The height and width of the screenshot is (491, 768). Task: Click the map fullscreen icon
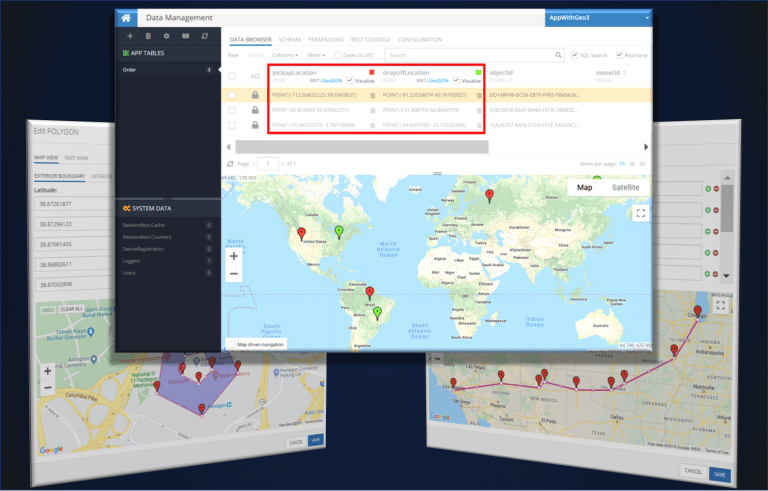641,213
